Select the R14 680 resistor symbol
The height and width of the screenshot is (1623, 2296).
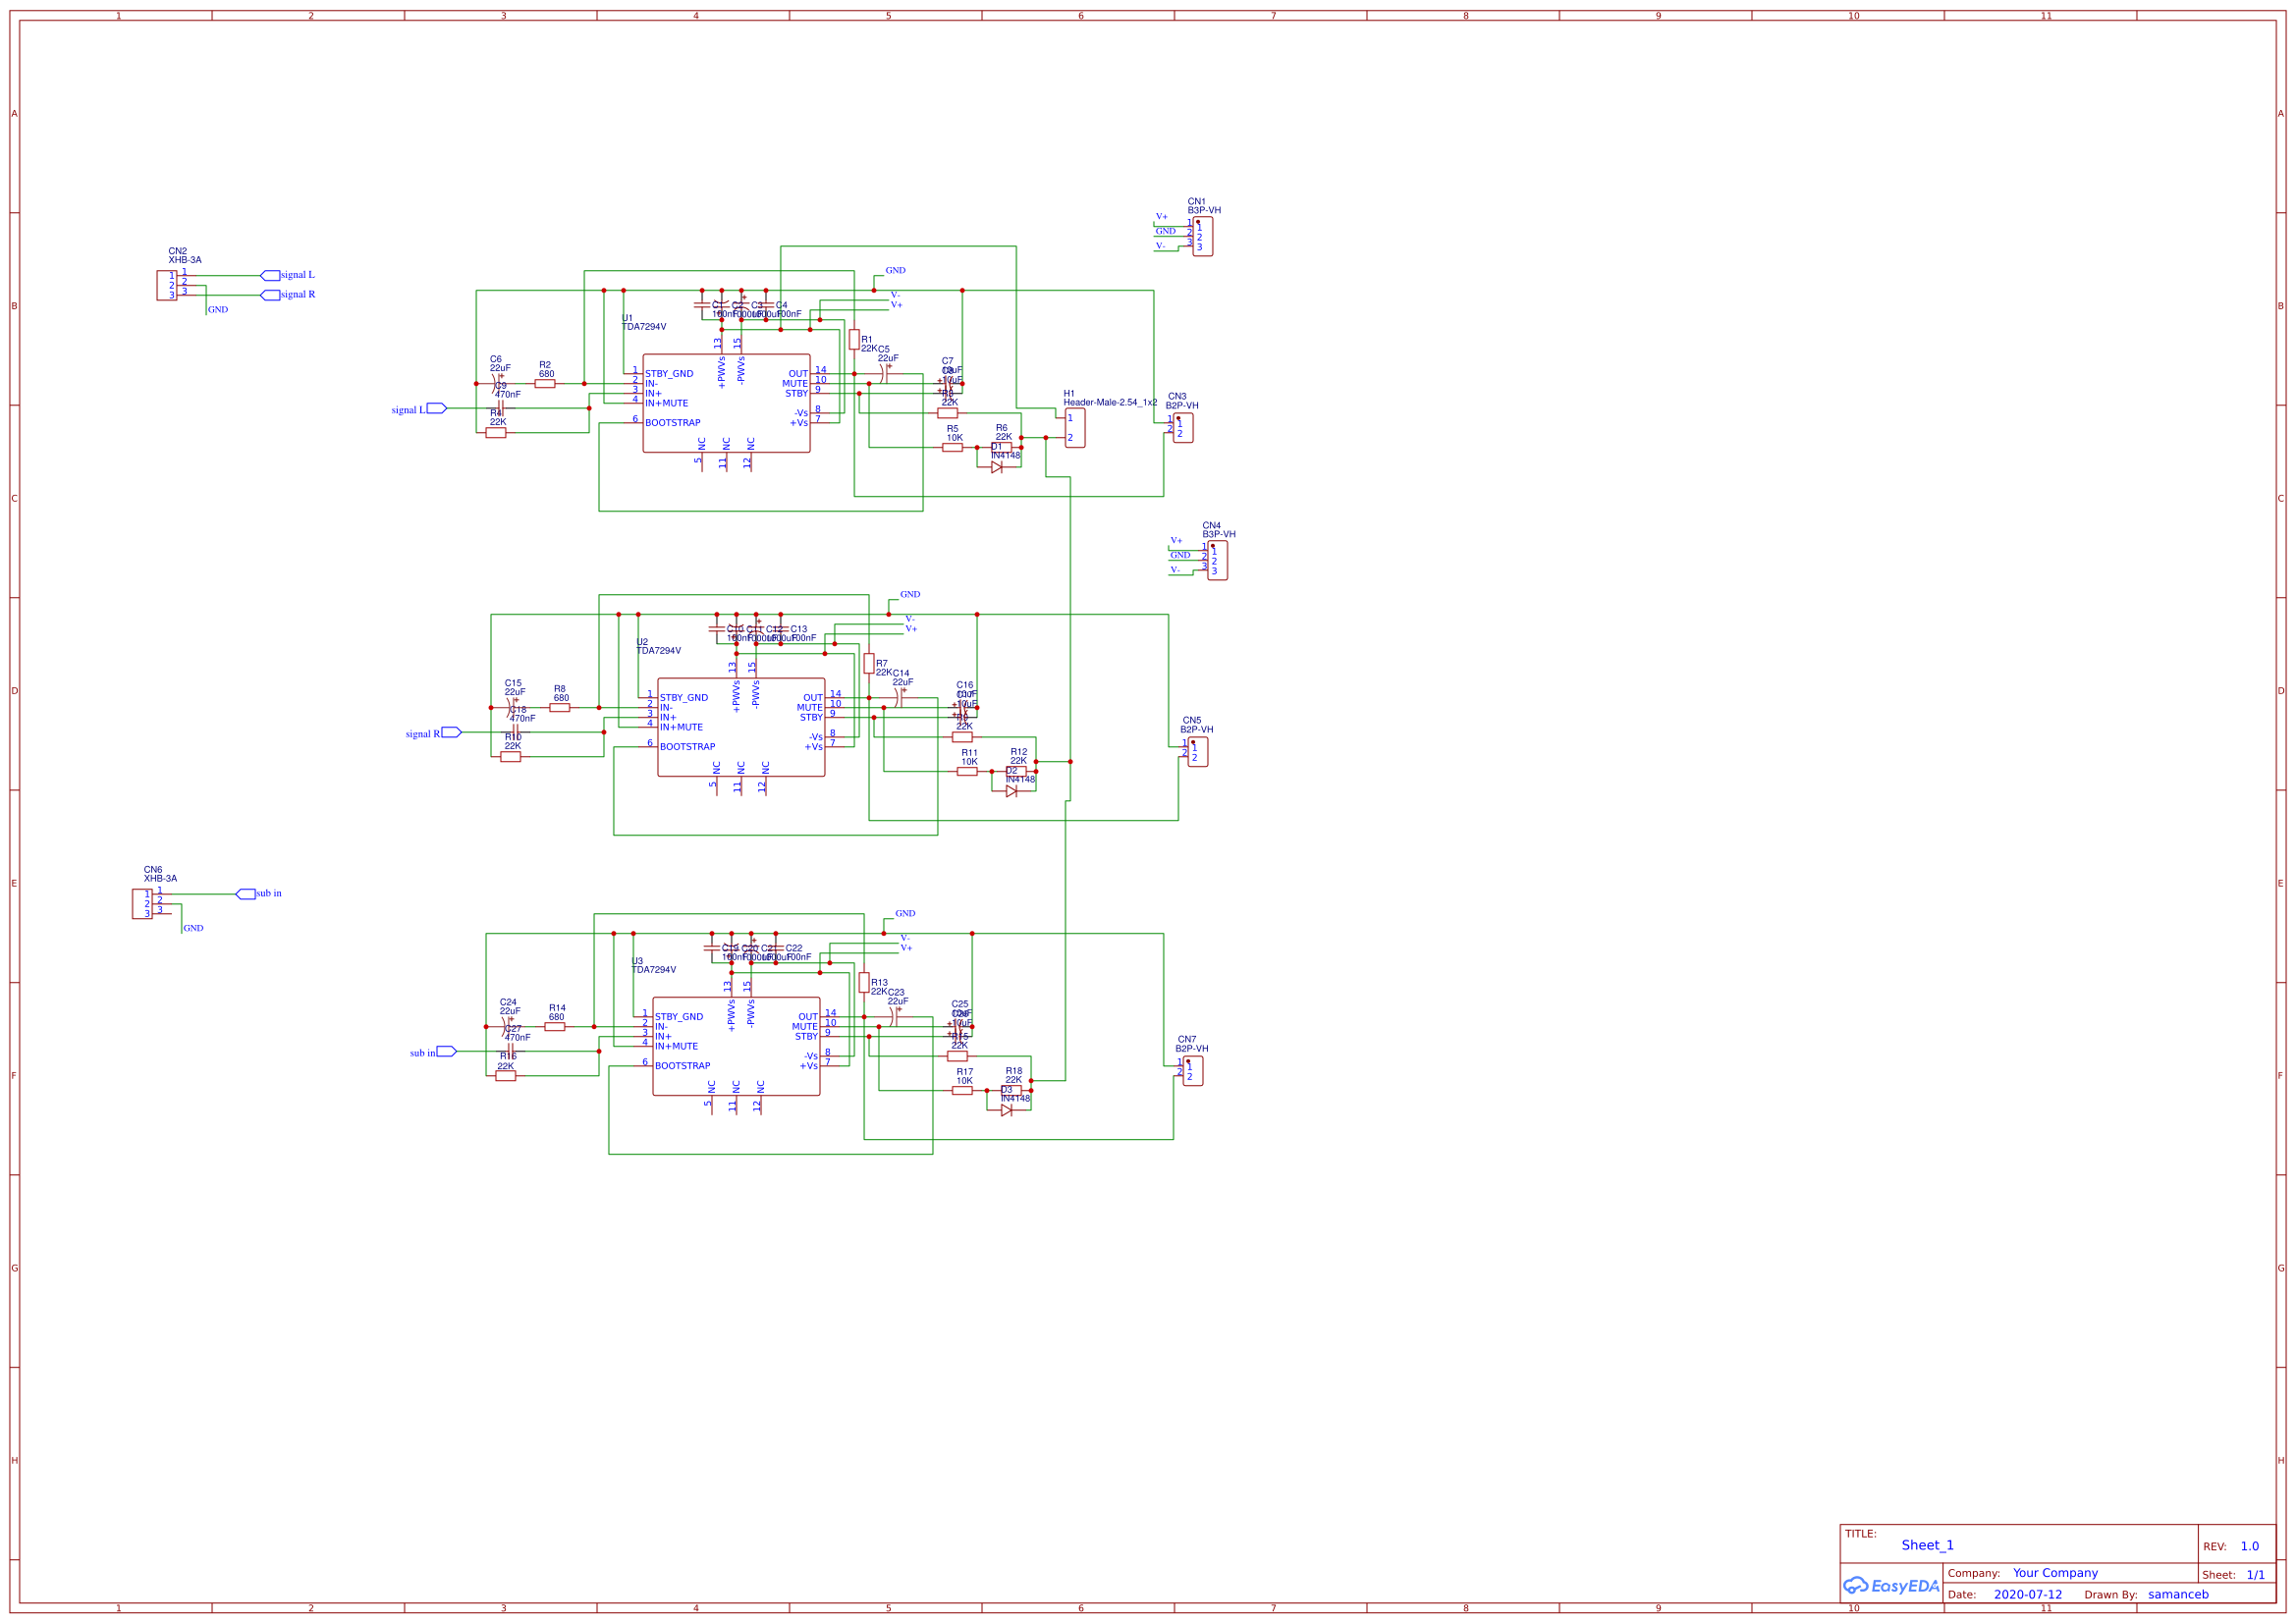(x=556, y=1026)
